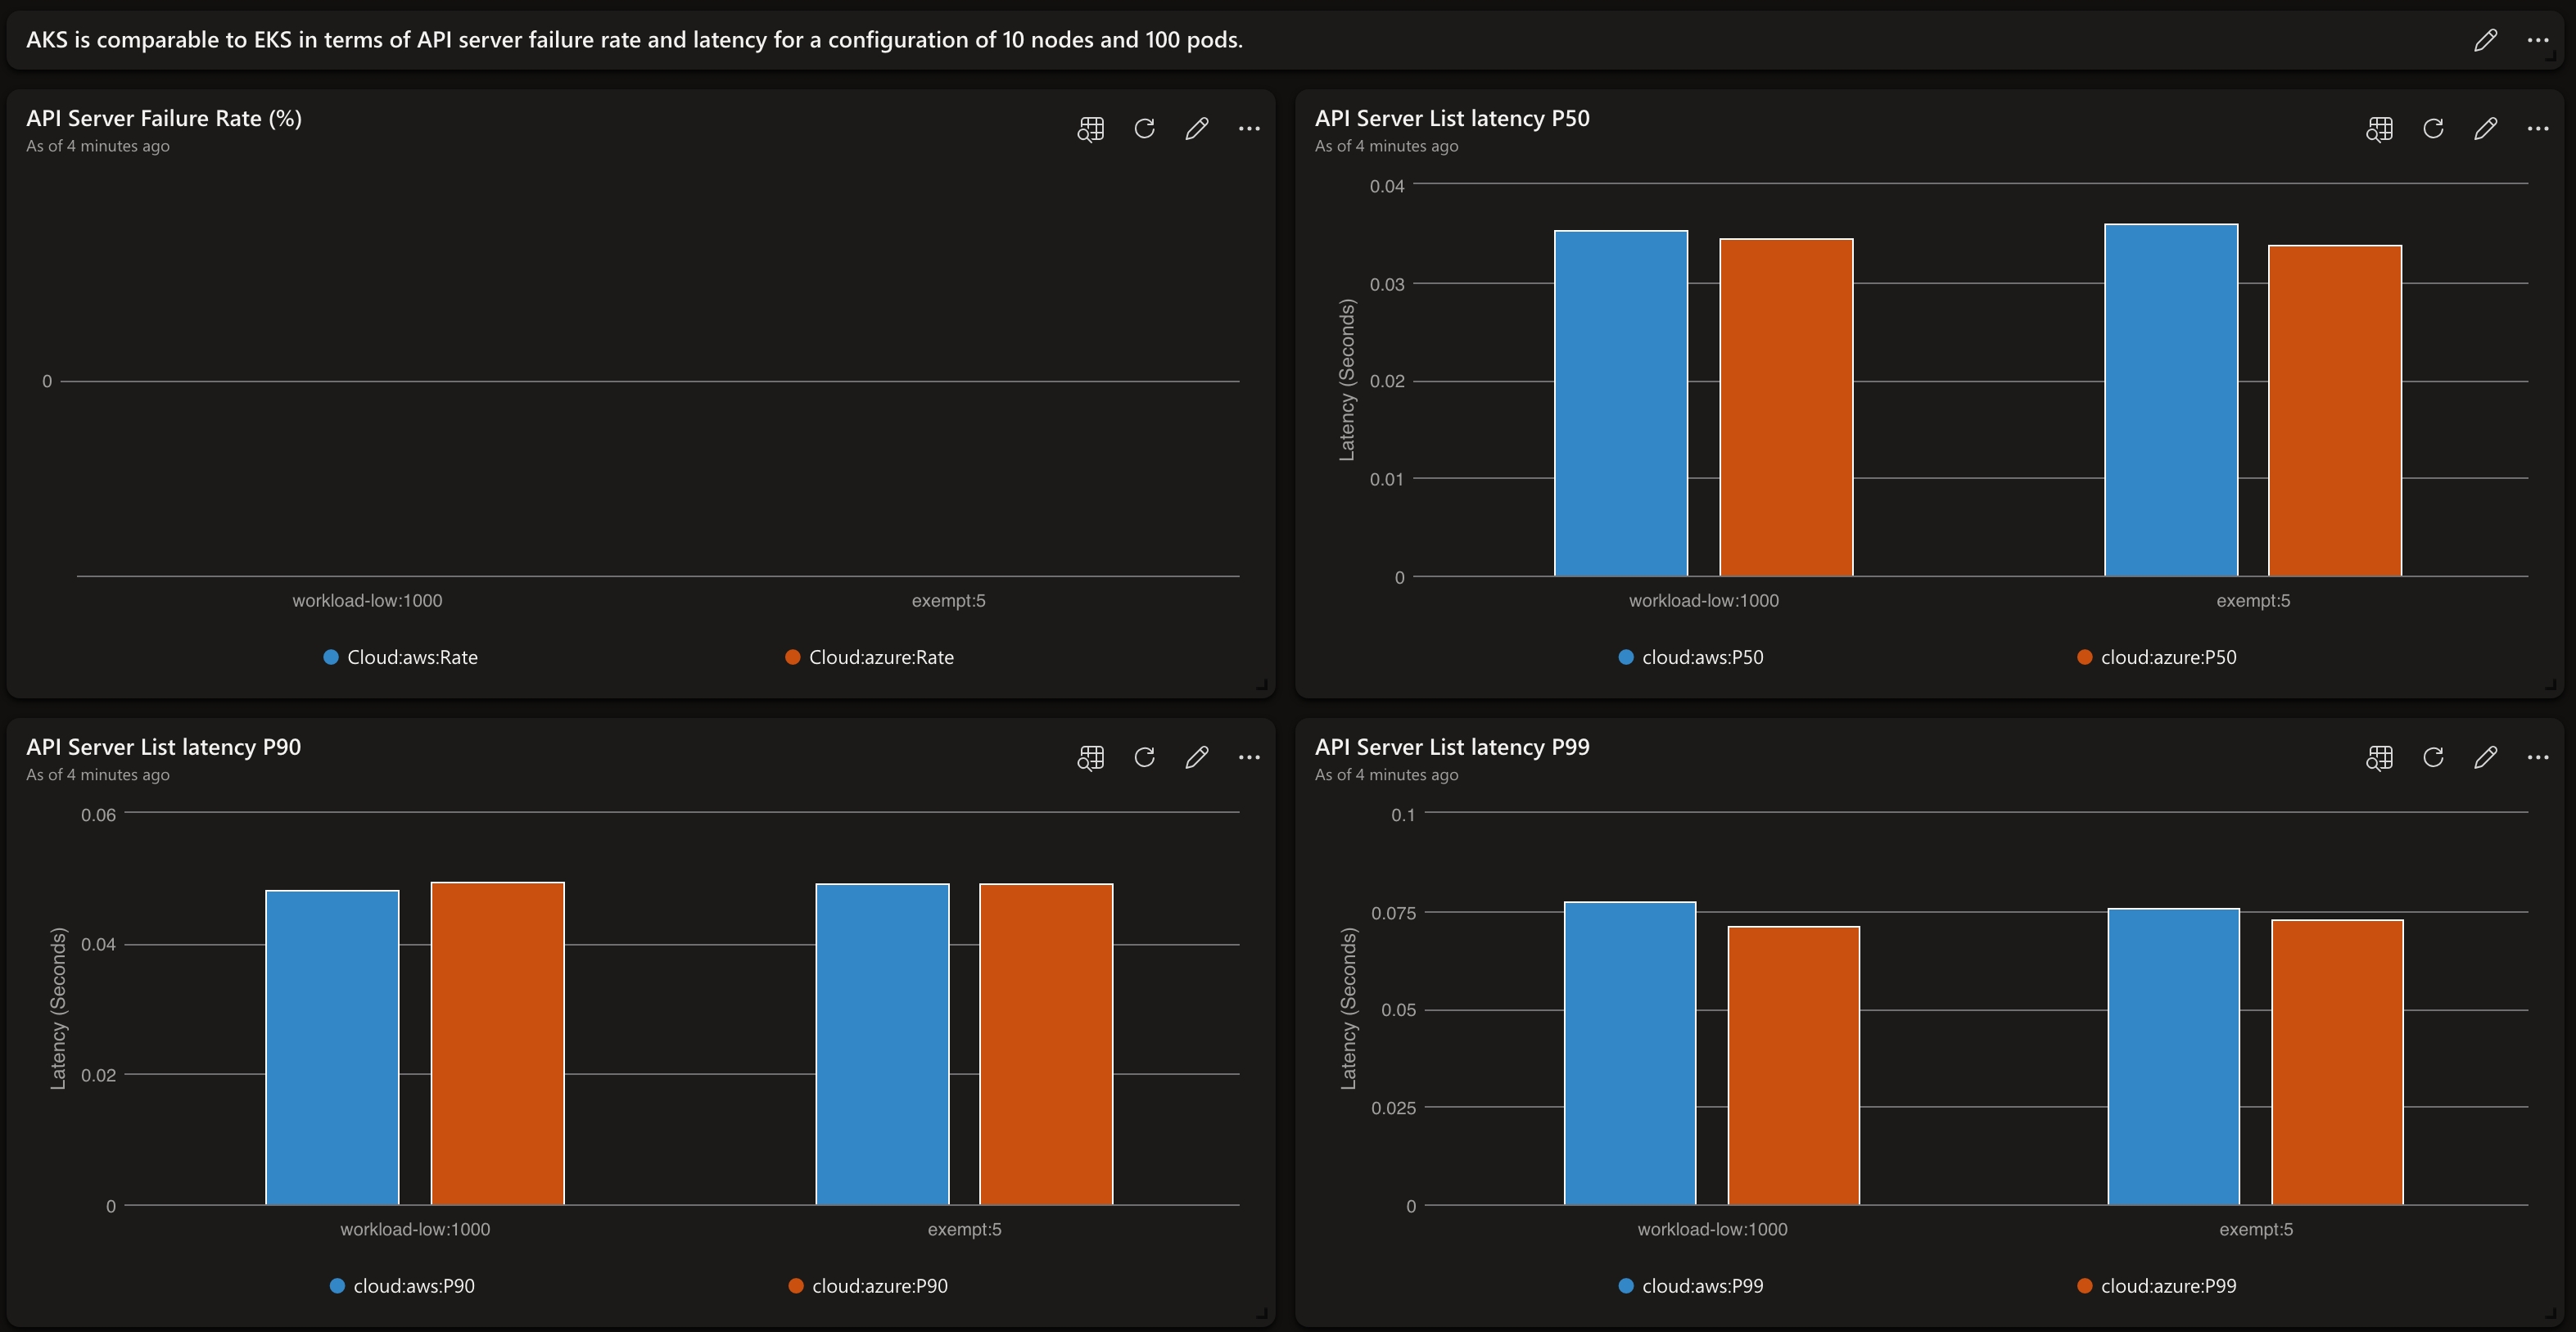Viewport: 2576px width, 1332px height.
Task: Explore data of List latency P50 tile
Action: (2380, 129)
